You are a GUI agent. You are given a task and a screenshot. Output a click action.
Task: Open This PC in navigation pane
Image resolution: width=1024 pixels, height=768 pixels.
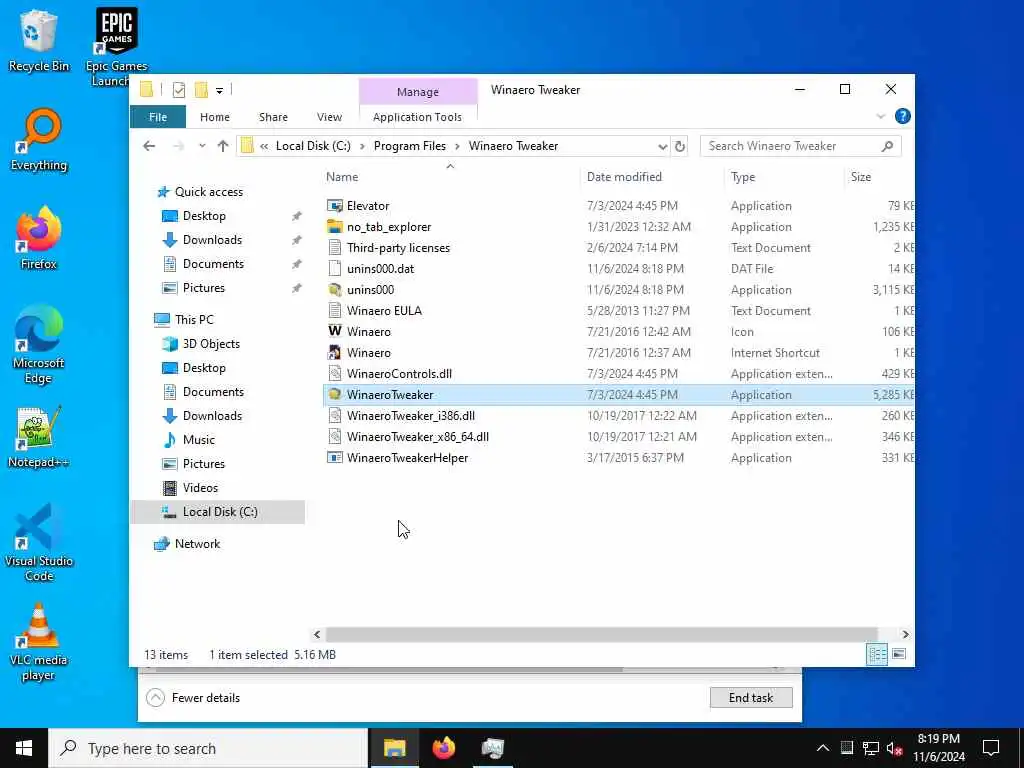coord(193,319)
